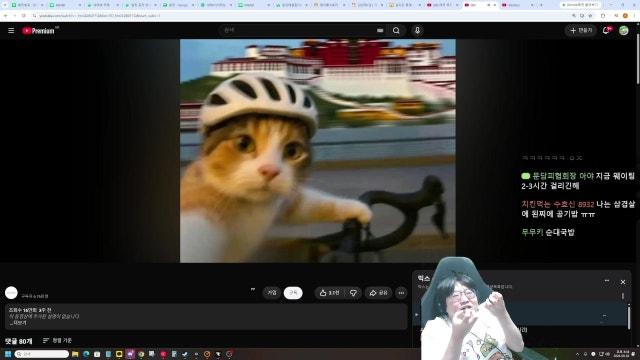Open the create (+ 만들기) menu

(x=581, y=30)
